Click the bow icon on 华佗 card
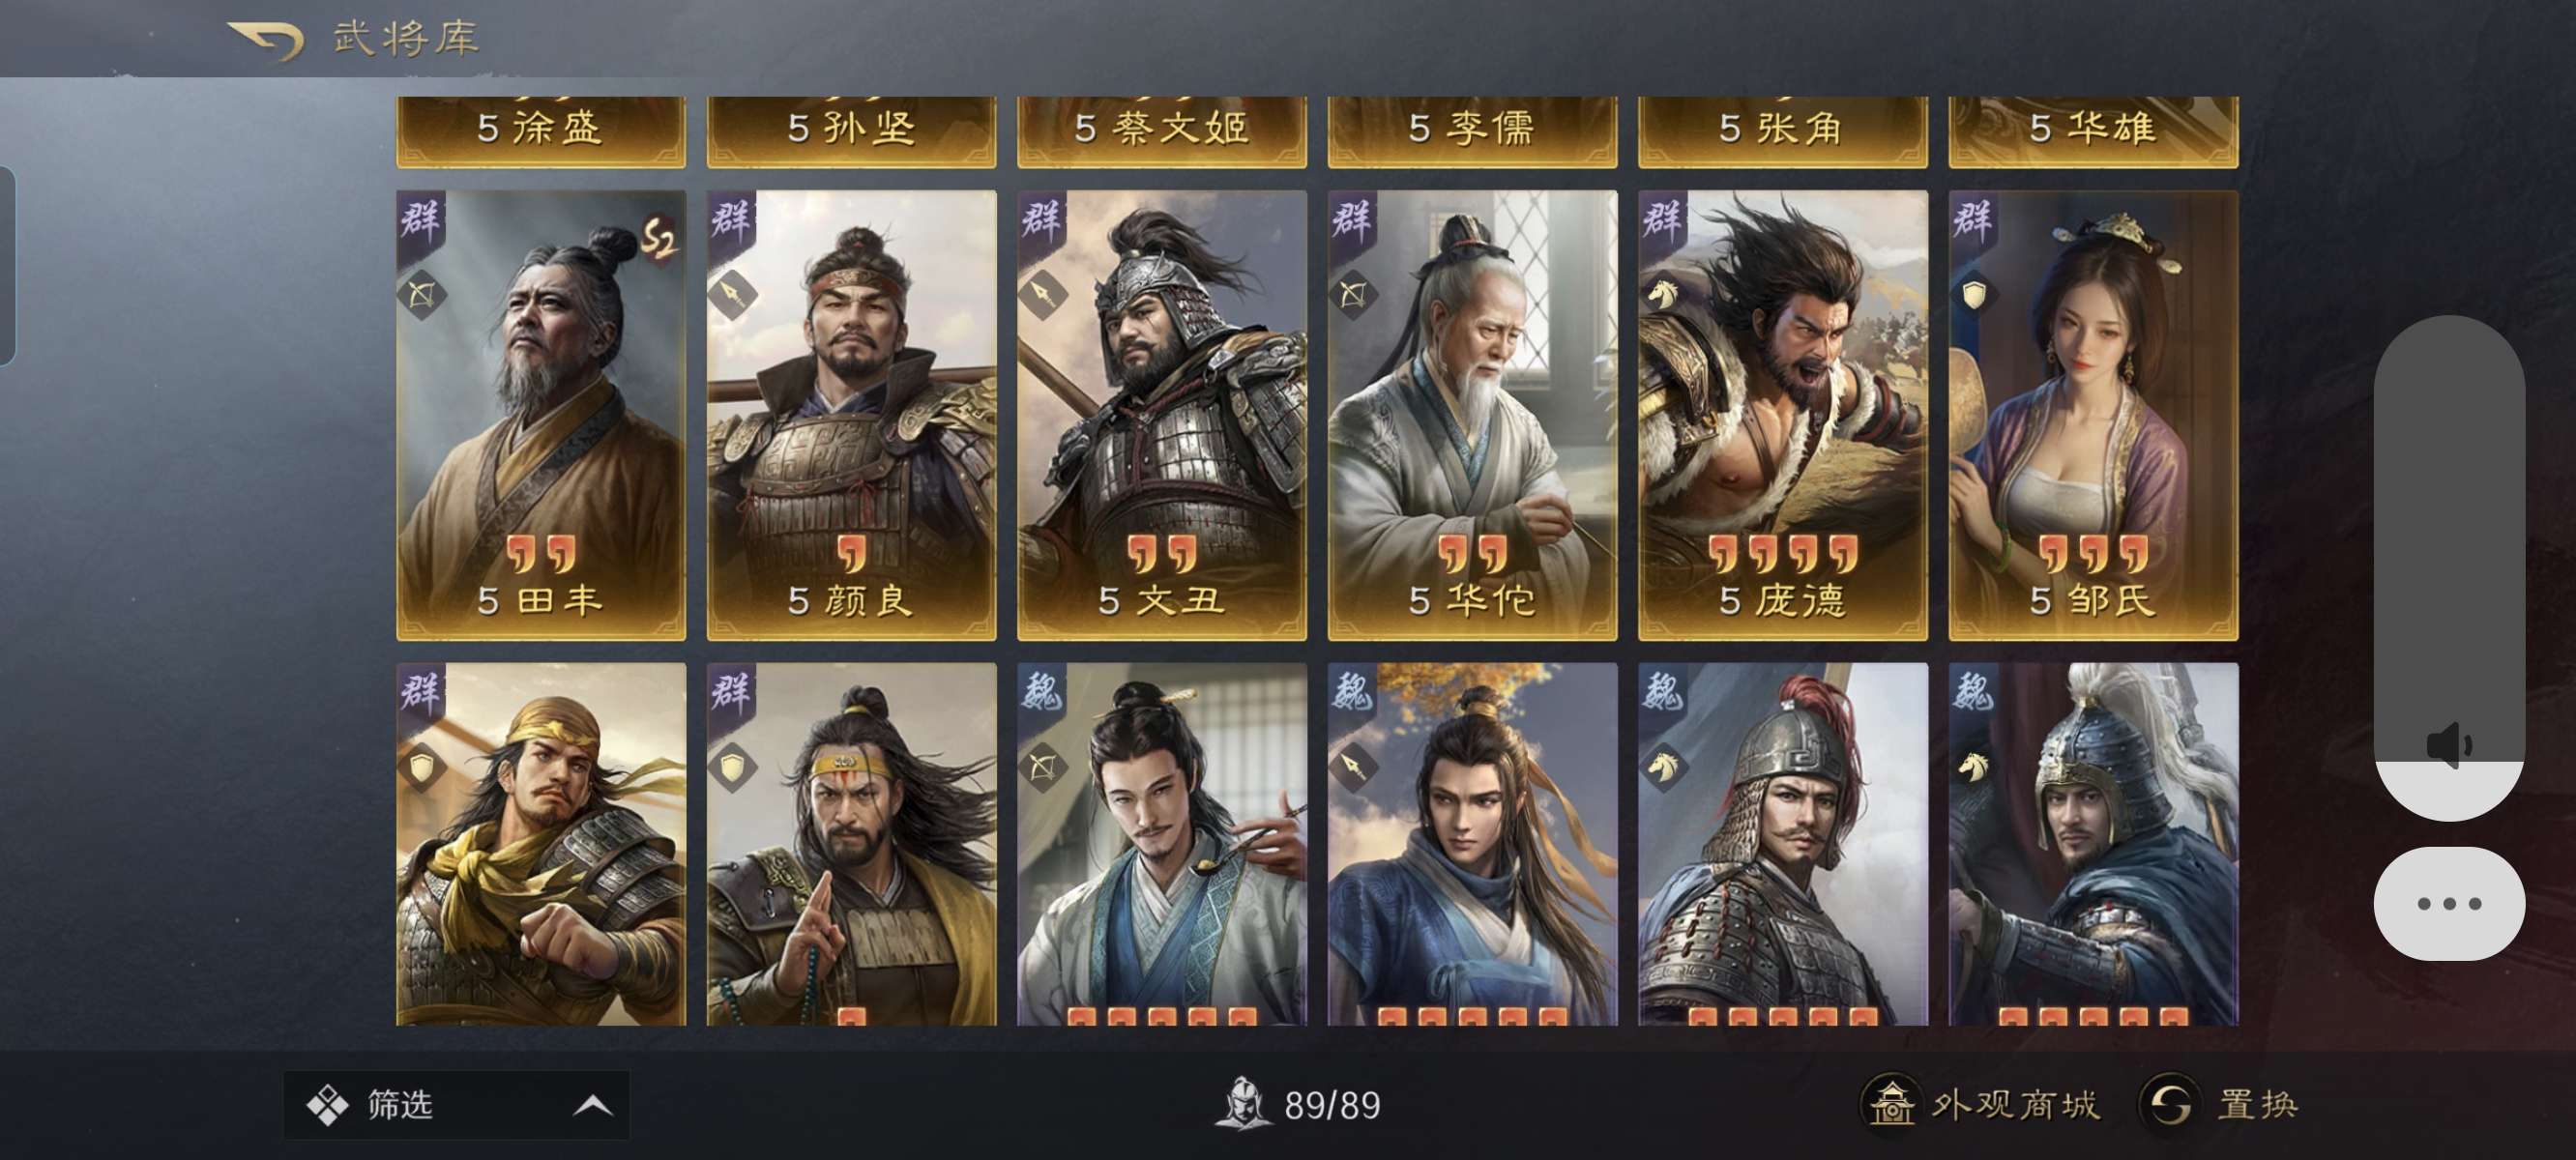 1352,294
